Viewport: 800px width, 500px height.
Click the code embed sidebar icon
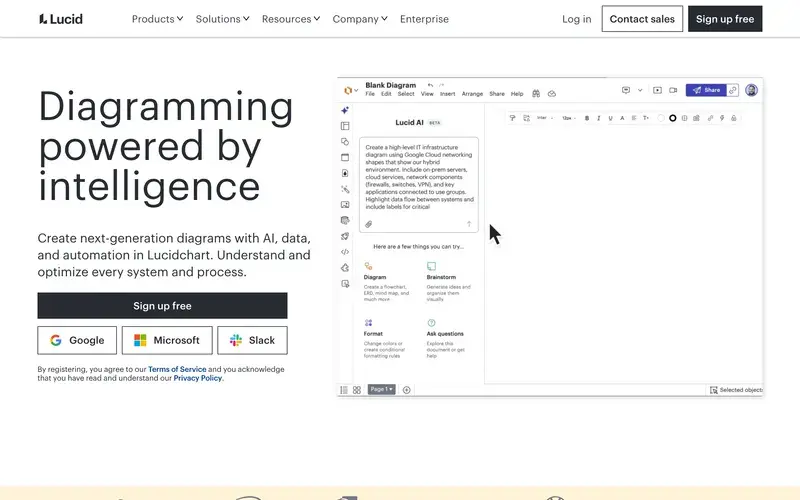pos(345,252)
